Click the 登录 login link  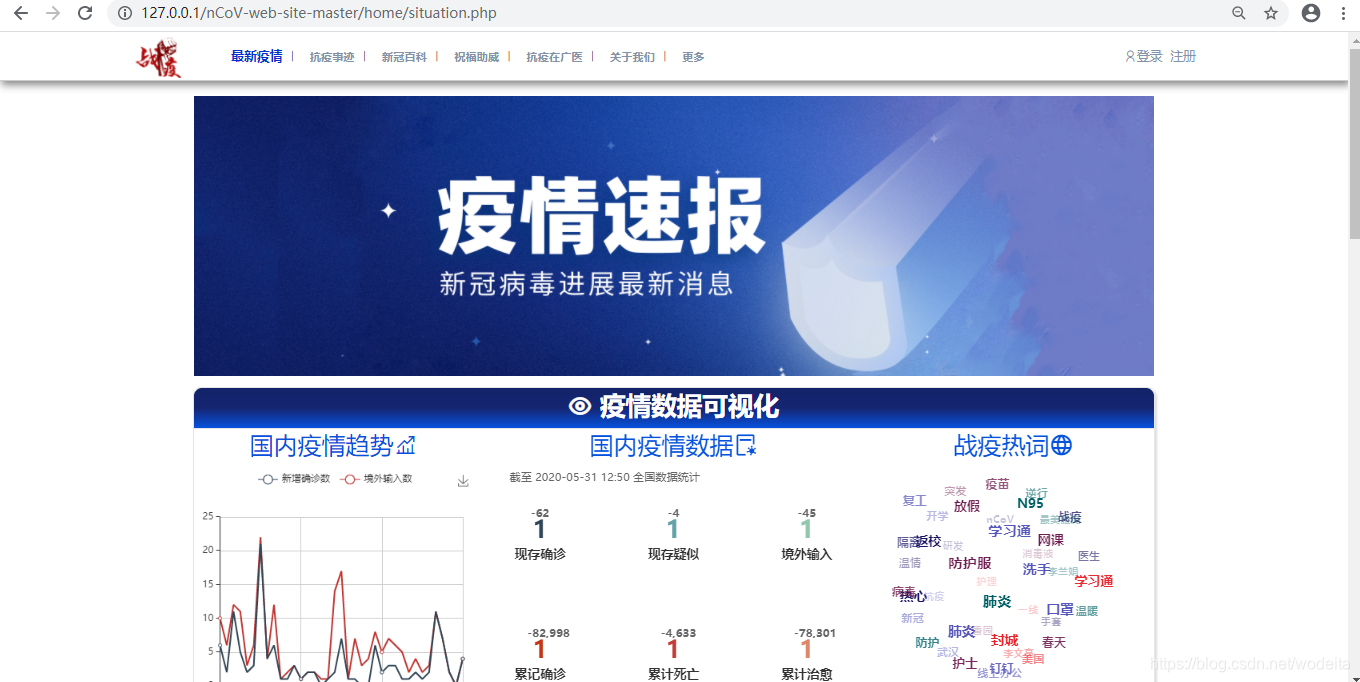[x=1149, y=57]
